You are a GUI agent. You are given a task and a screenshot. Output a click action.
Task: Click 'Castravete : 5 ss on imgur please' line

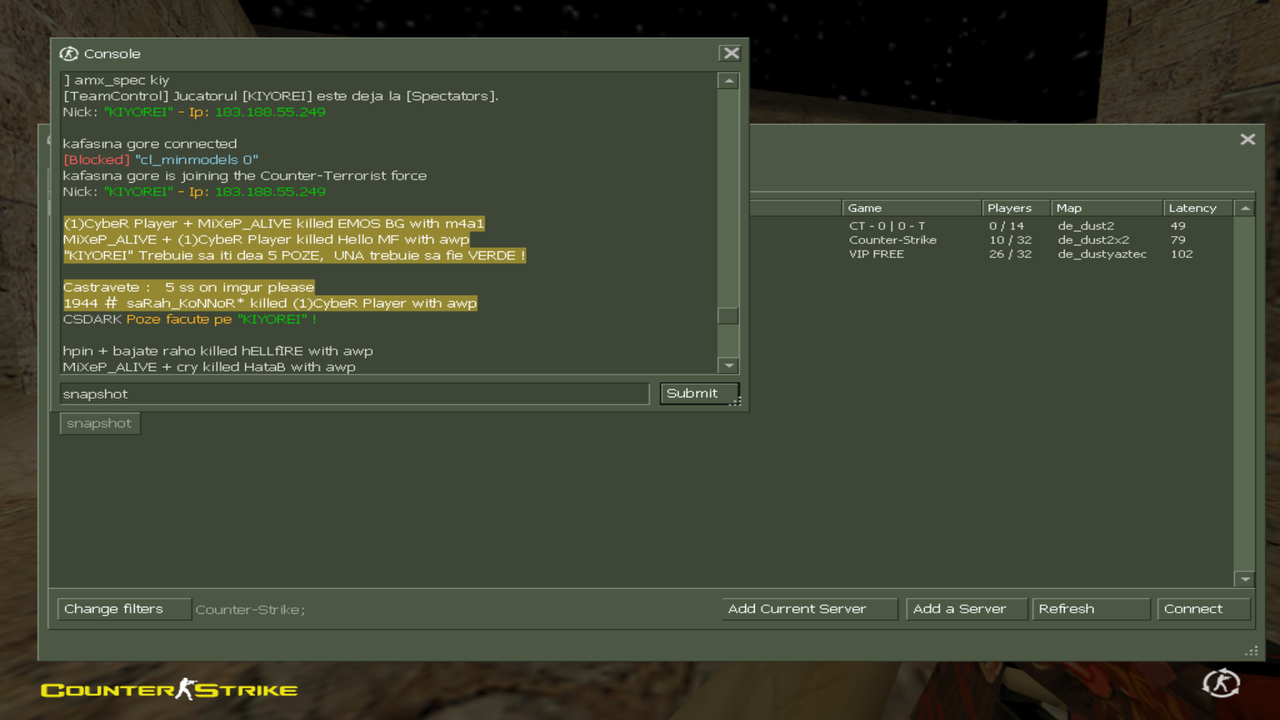coord(188,287)
